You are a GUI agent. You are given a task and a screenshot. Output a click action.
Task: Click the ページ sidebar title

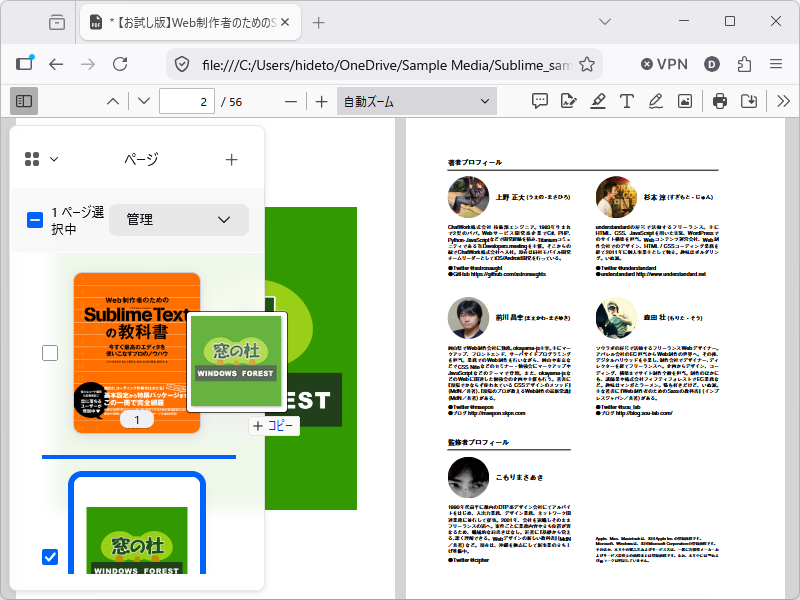click(x=141, y=159)
